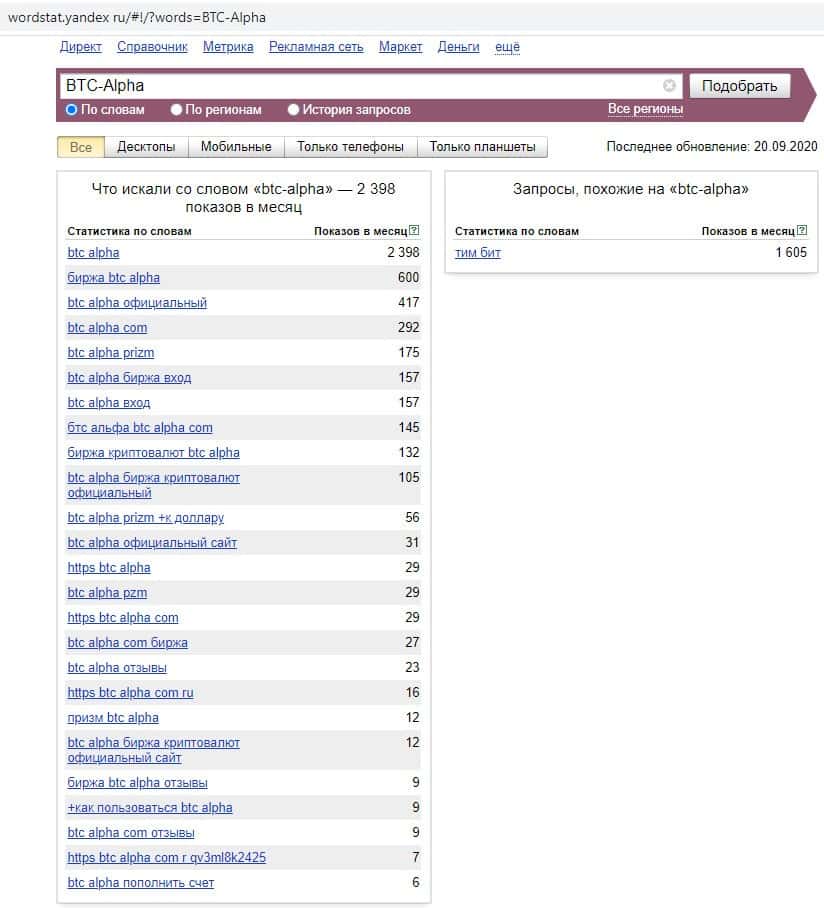Open the 'btc alpha официальный сайт' link
Image resolution: width=824 pixels, height=908 pixels.
[x=152, y=543]
